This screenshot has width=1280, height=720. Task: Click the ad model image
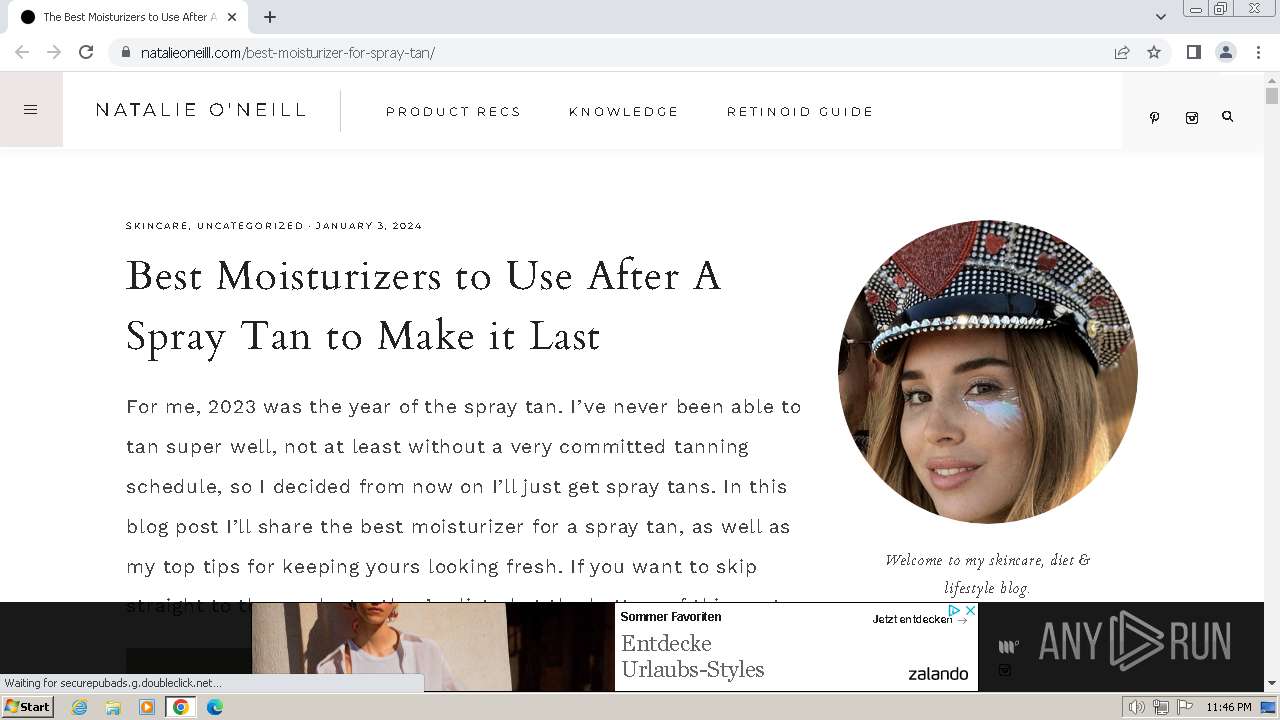(433, 646)
